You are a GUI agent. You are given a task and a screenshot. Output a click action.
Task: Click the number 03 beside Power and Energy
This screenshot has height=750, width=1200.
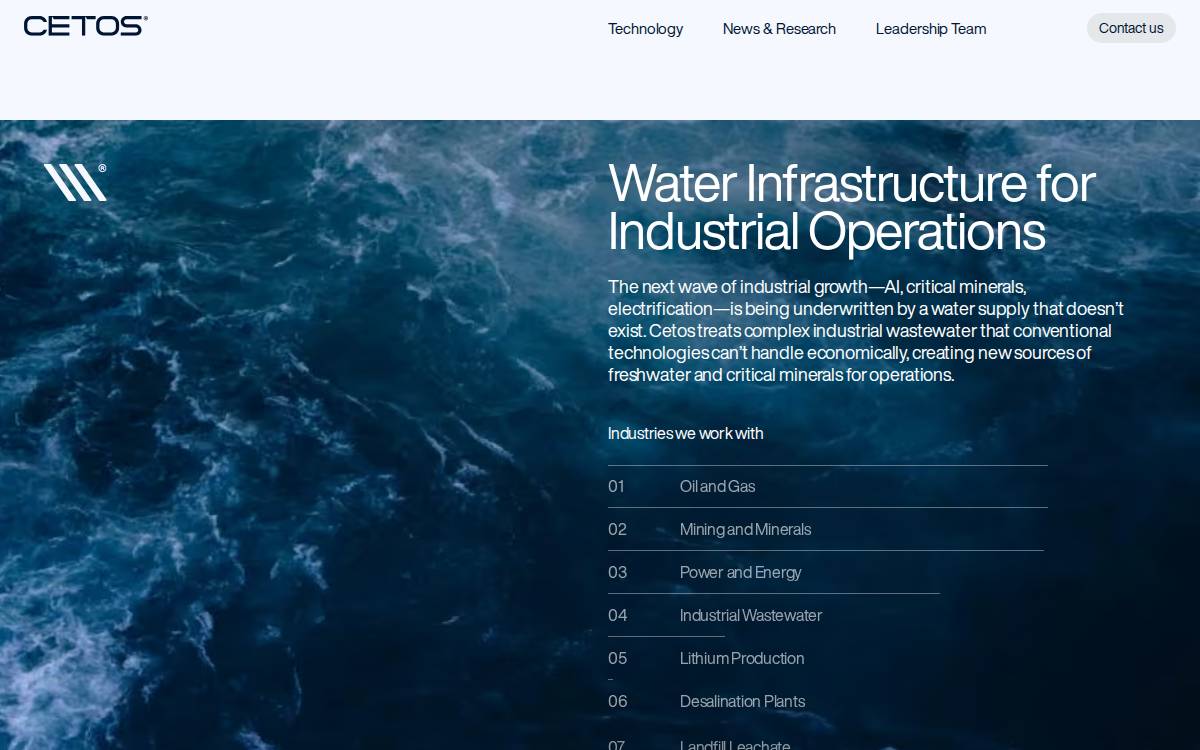pyautogui.click(x=617, y=573)
